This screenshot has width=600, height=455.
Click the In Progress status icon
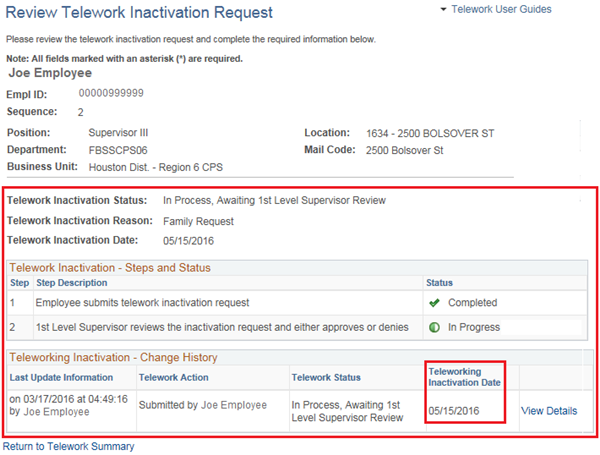[432, 327]
